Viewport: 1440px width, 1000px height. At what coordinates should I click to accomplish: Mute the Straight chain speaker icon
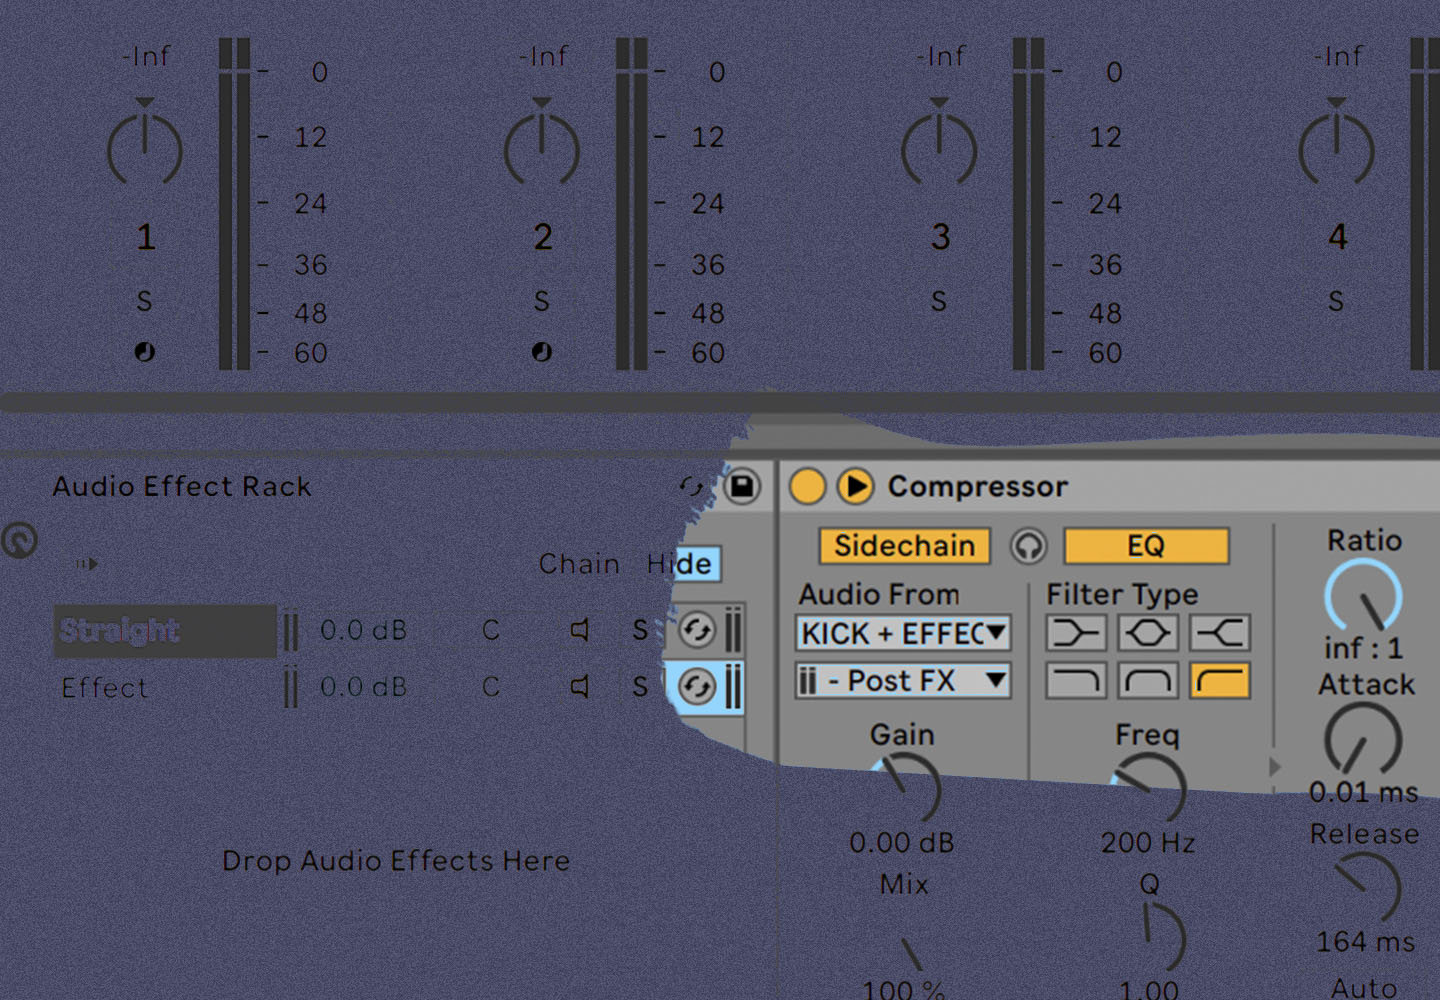pos(578,631)
